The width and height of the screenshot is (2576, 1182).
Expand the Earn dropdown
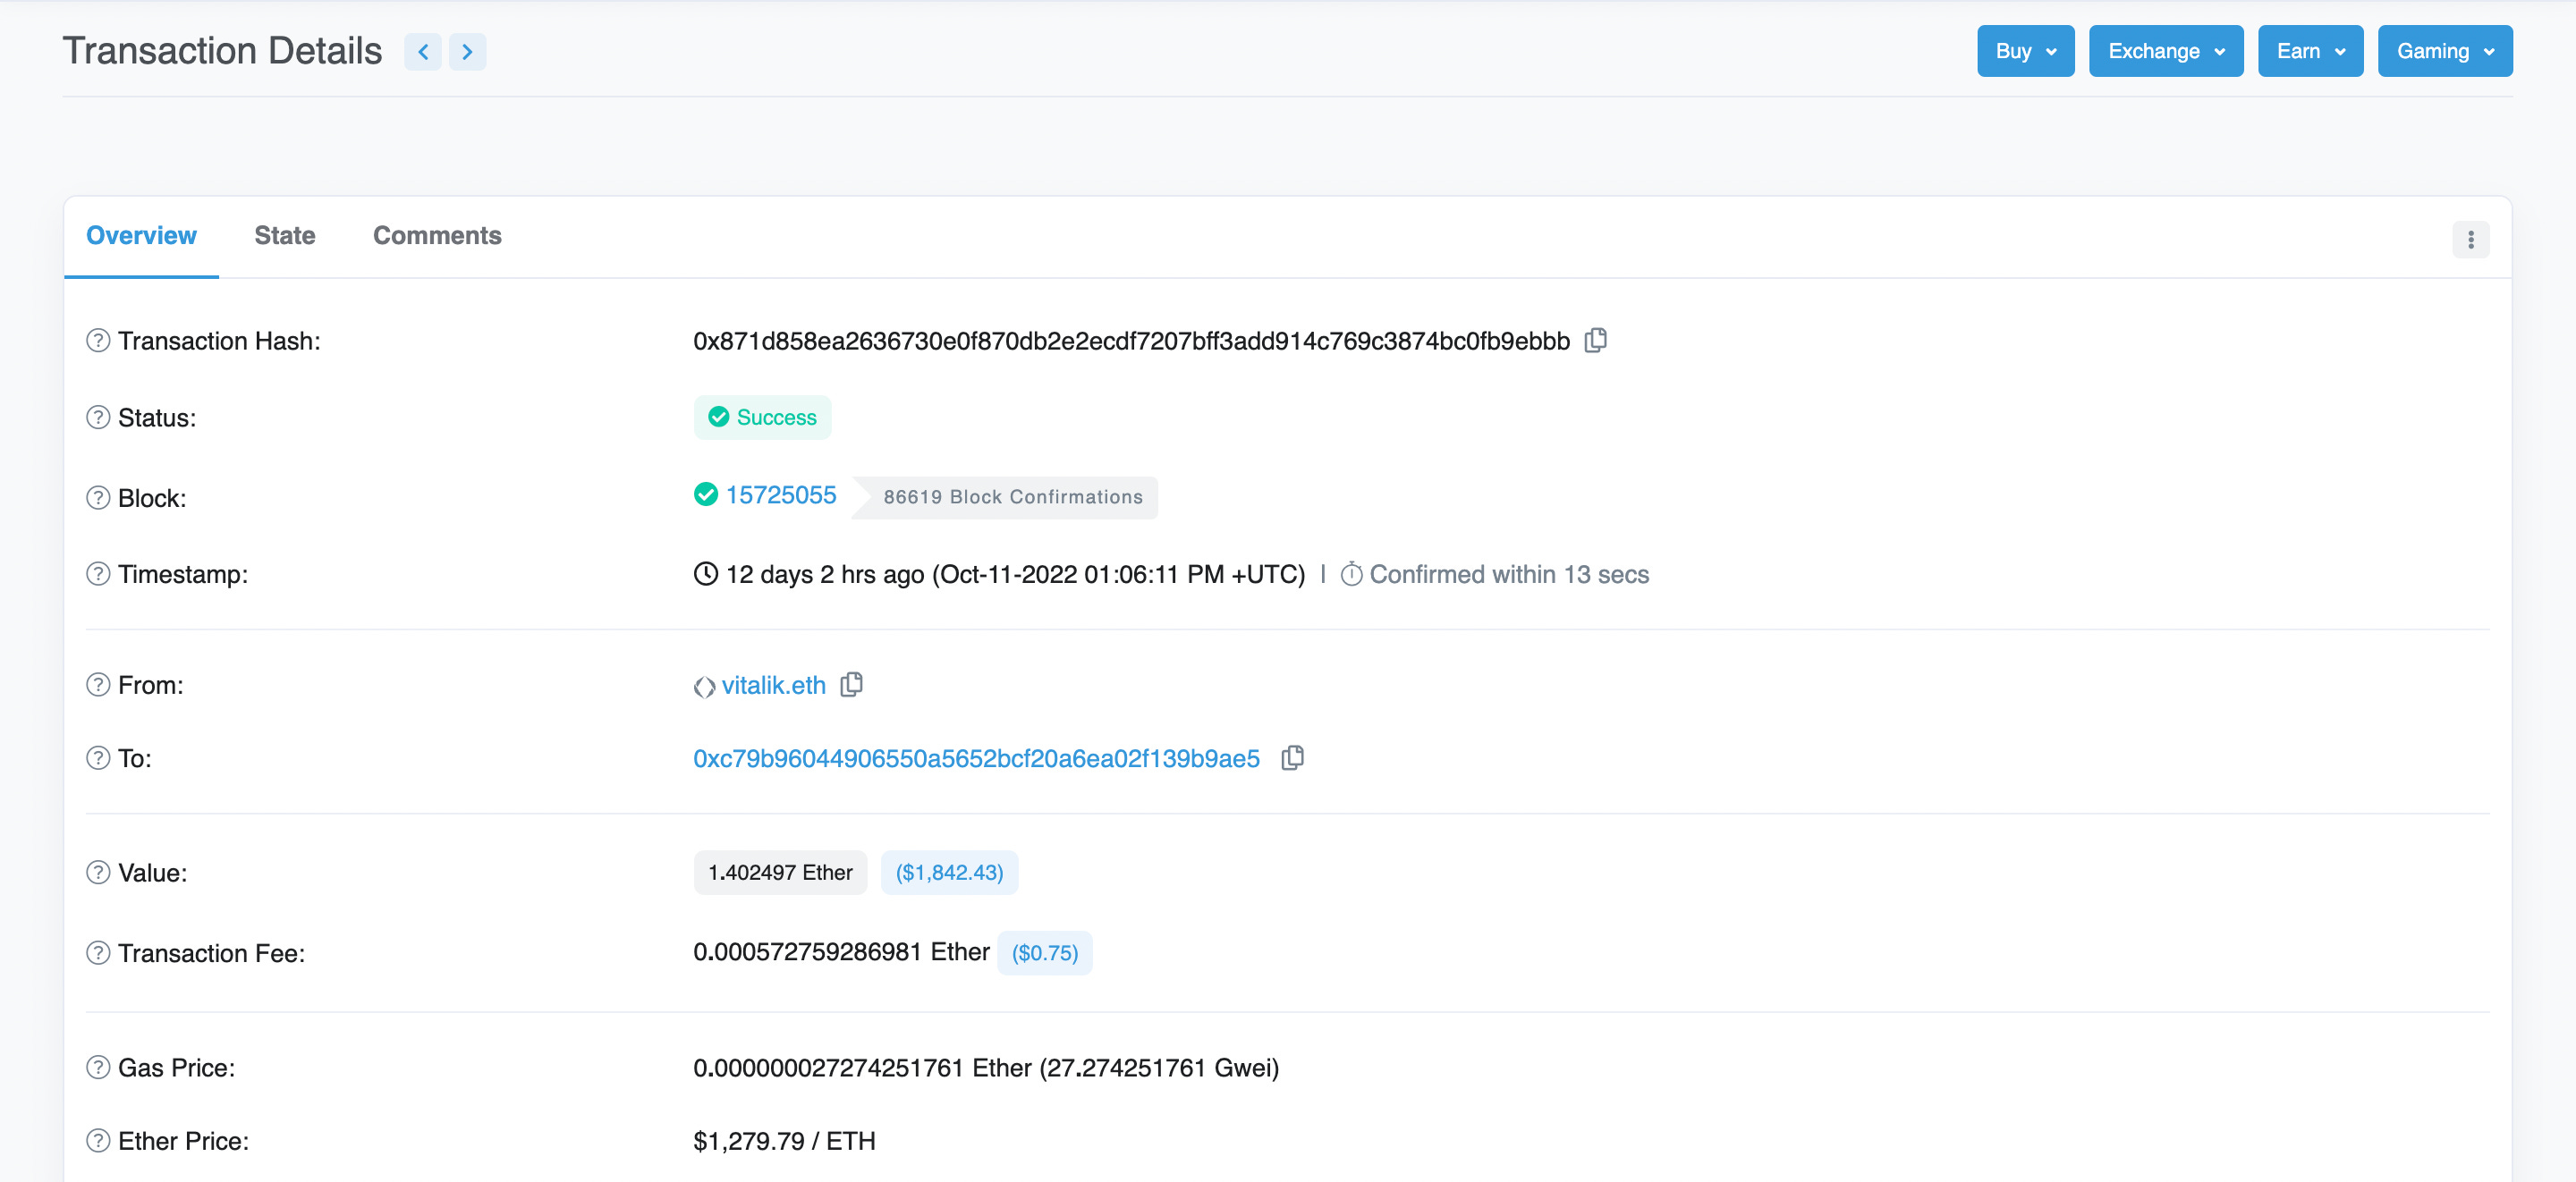pos(2310,51)
